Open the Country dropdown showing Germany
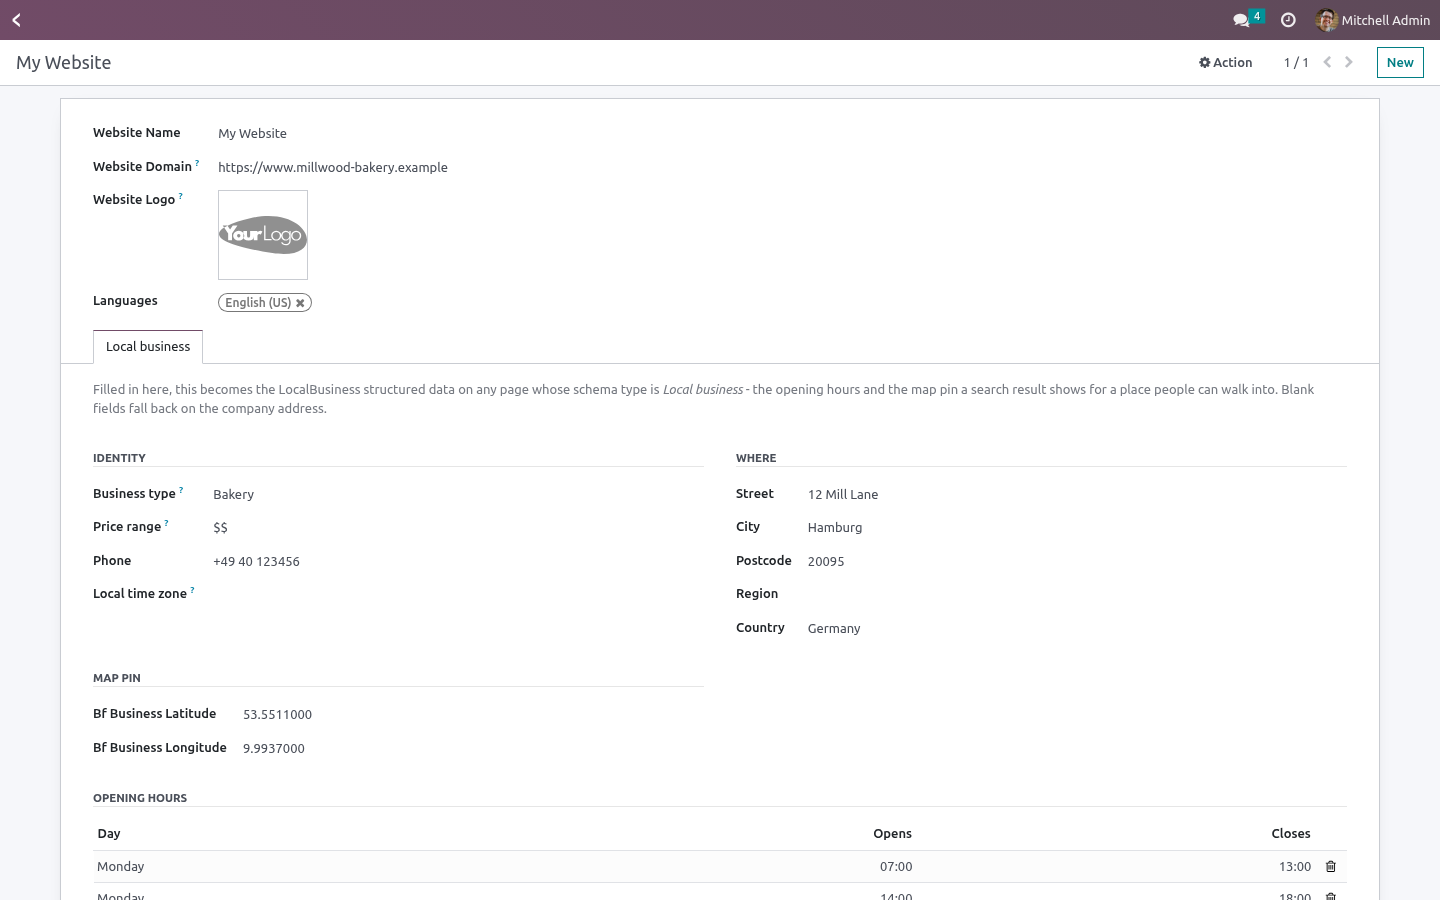This screenshot has height=900, width=1440. (1077, 628)
